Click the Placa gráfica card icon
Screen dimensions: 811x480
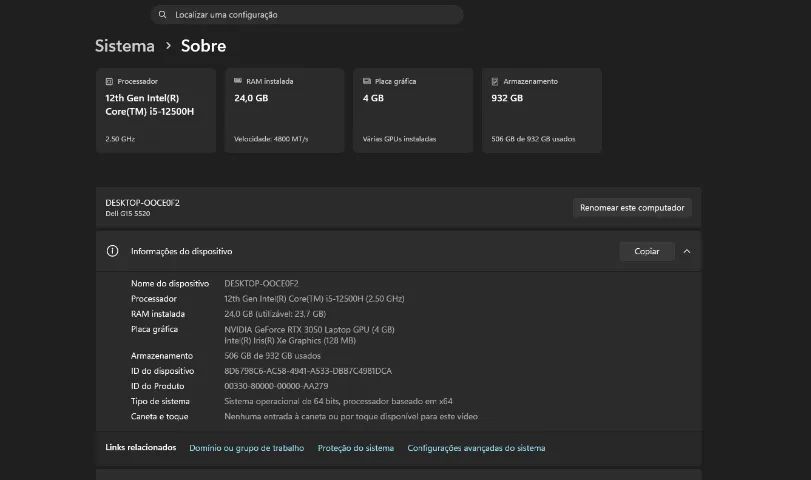point(367,81)
